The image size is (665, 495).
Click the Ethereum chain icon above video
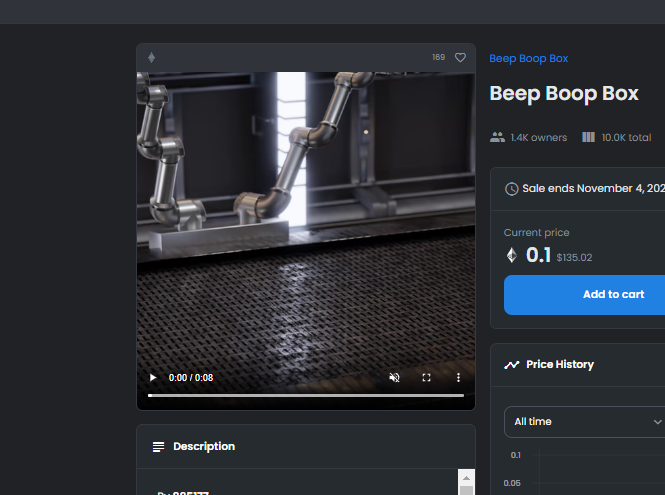[x=151, y=57]
